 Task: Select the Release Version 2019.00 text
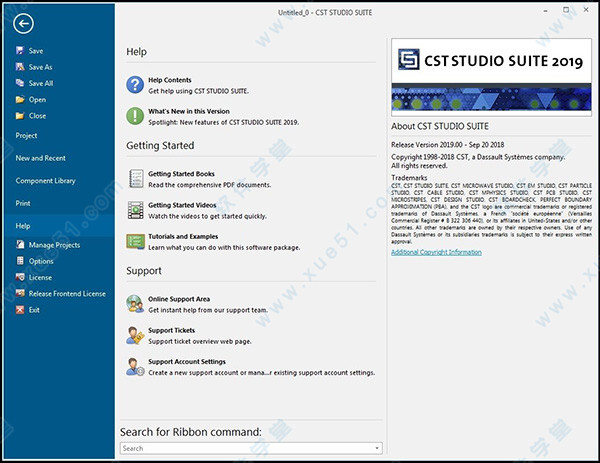[x=447, y=145]
